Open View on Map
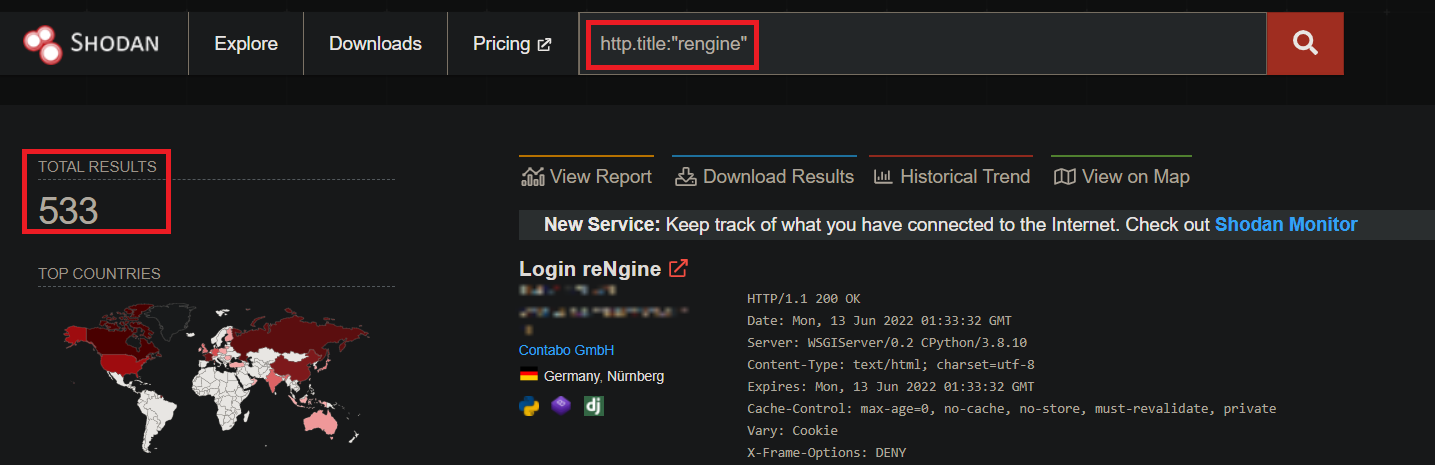 1121,176
